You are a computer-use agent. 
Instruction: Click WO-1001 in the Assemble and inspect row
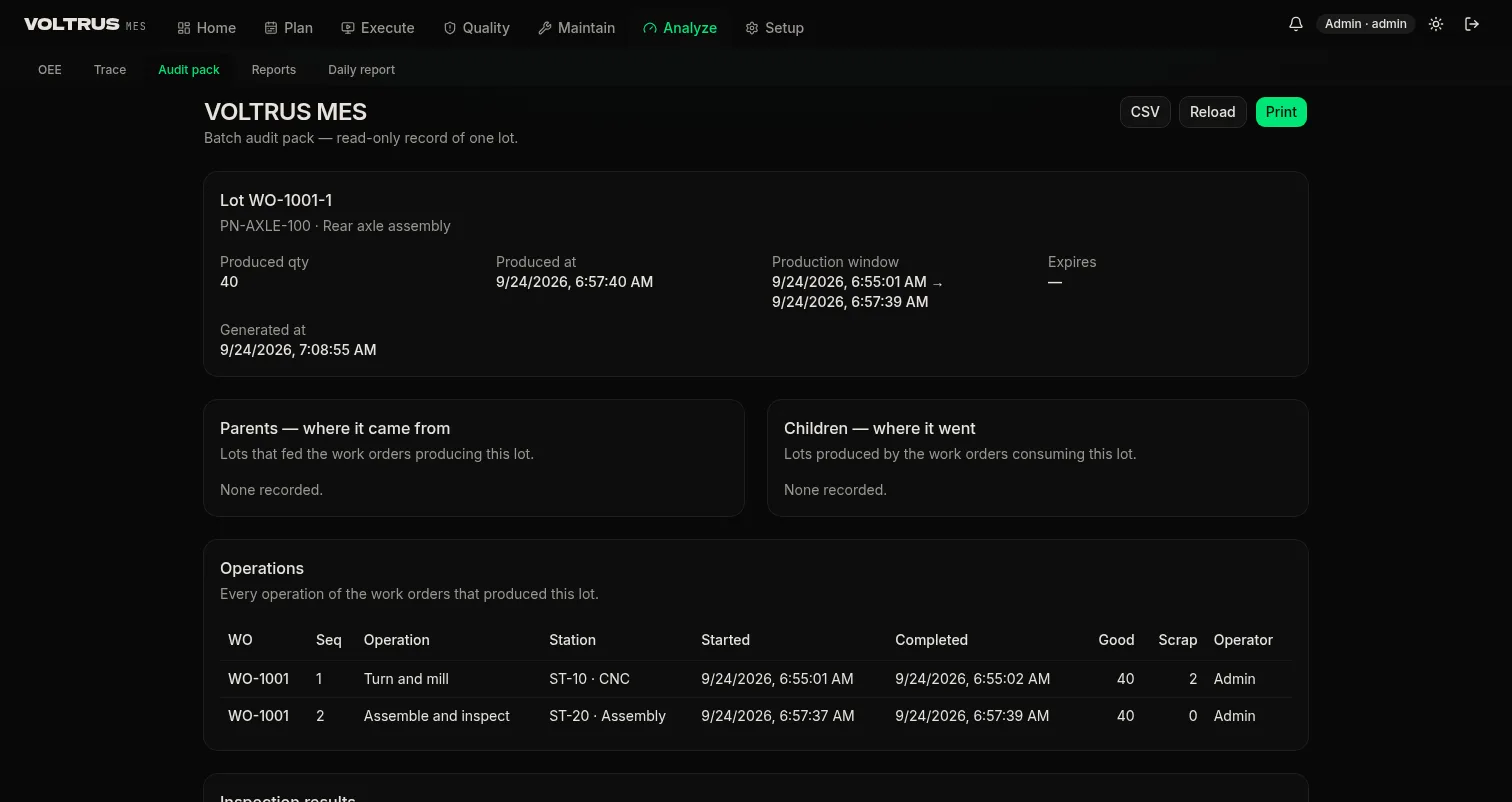pyautogui.click(x=258, y=716)
